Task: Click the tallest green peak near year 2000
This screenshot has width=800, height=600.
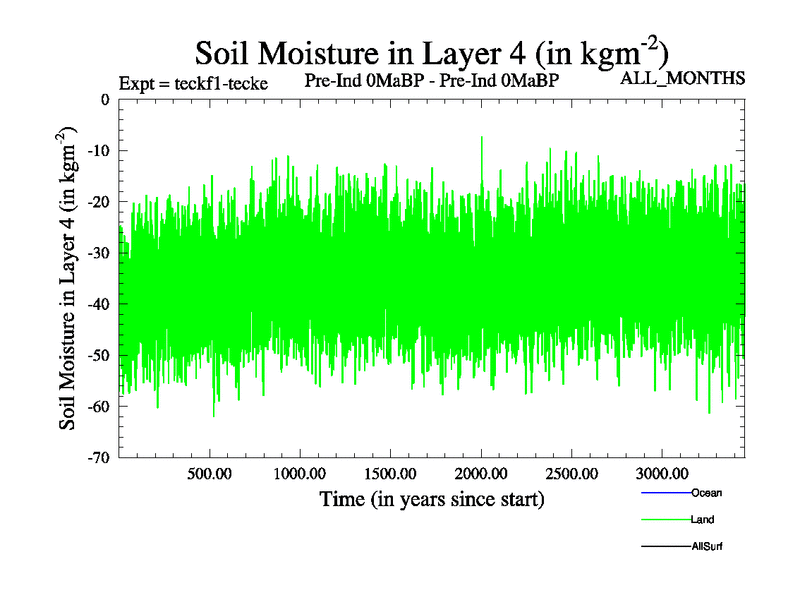Action: click(482, 139)
